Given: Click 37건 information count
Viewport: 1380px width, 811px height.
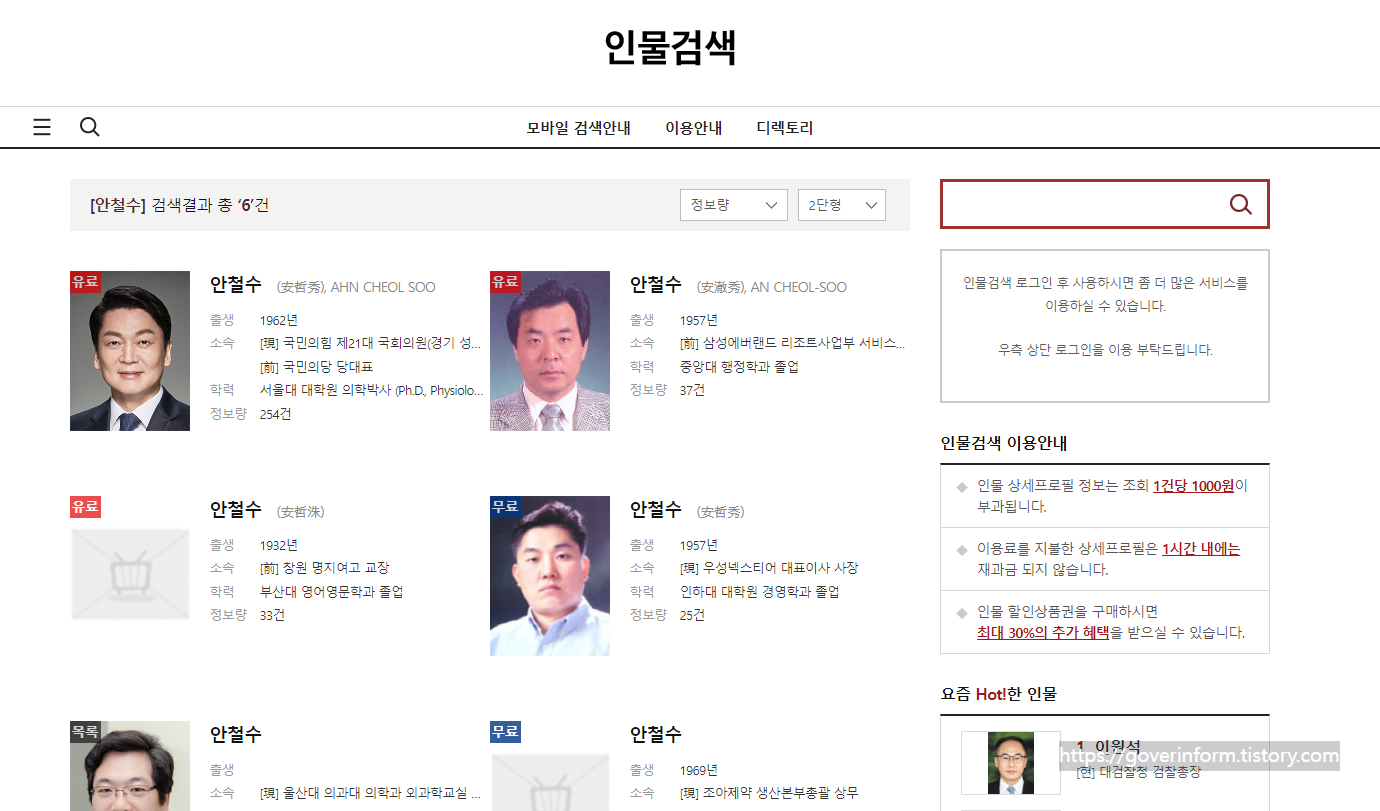Looking at the screenshot, I should [692, 390].
